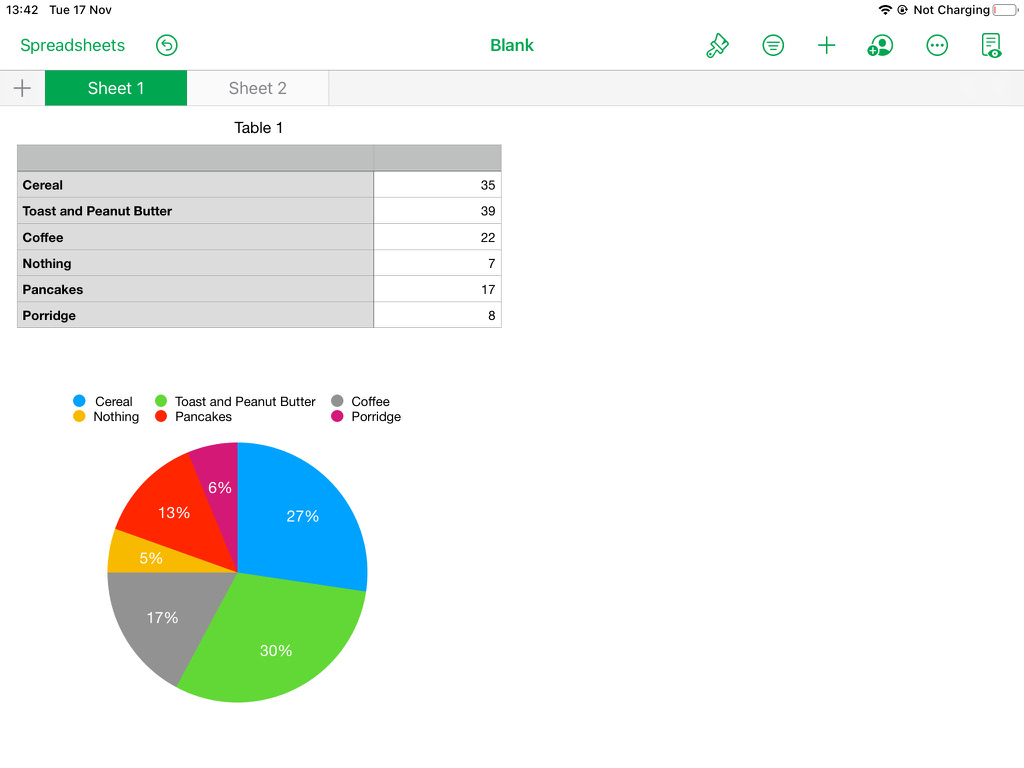
Task: Select the Nothing legend label
Action: tap(116, 417)
